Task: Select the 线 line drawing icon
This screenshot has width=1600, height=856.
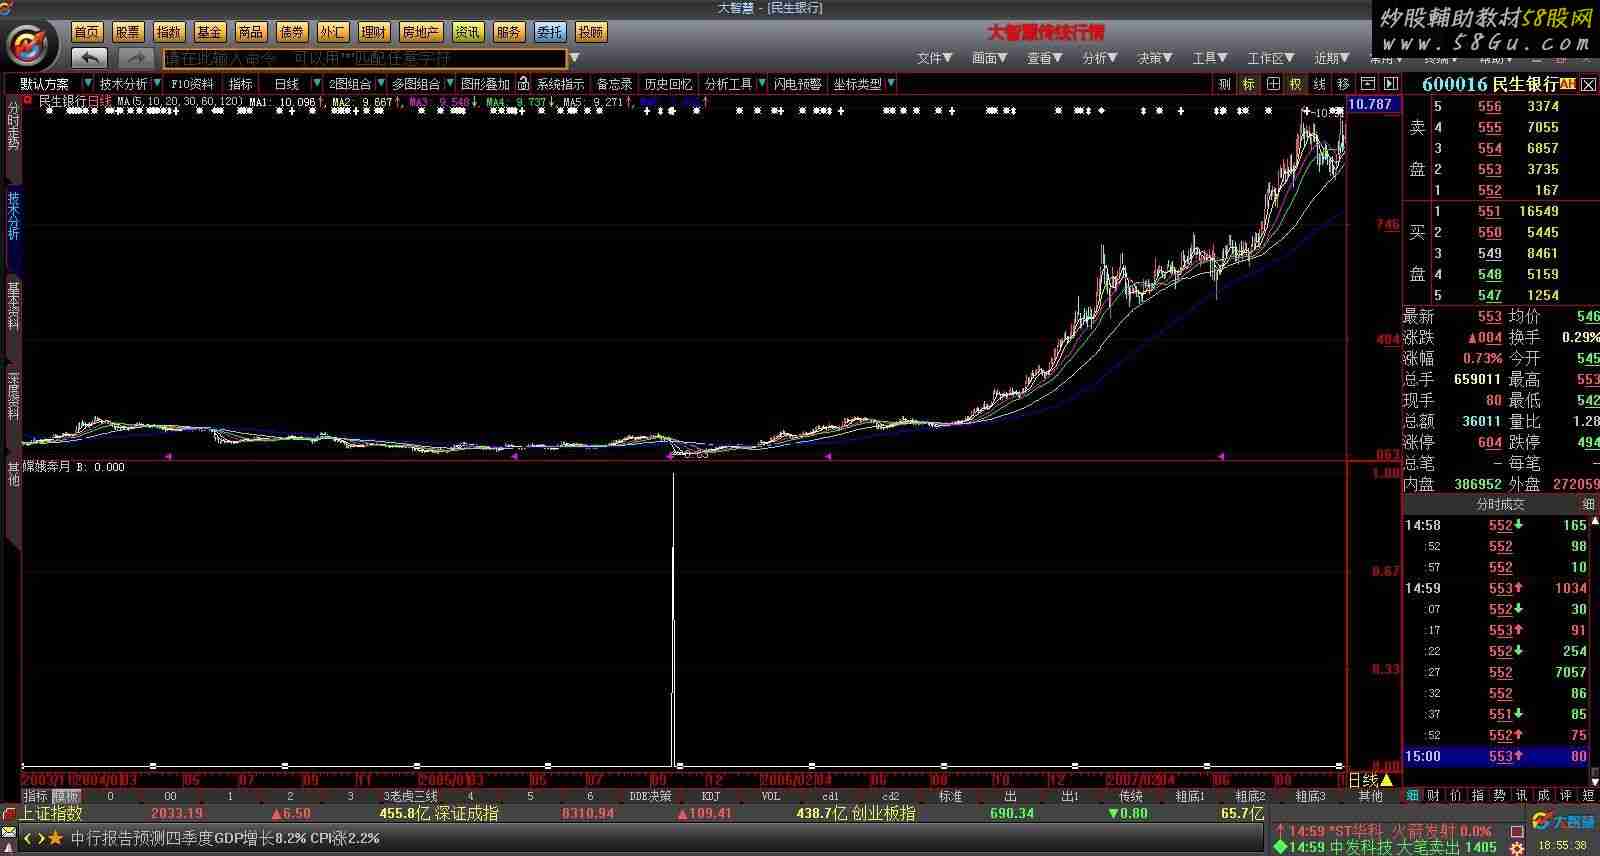Action: click(1320, 84)
